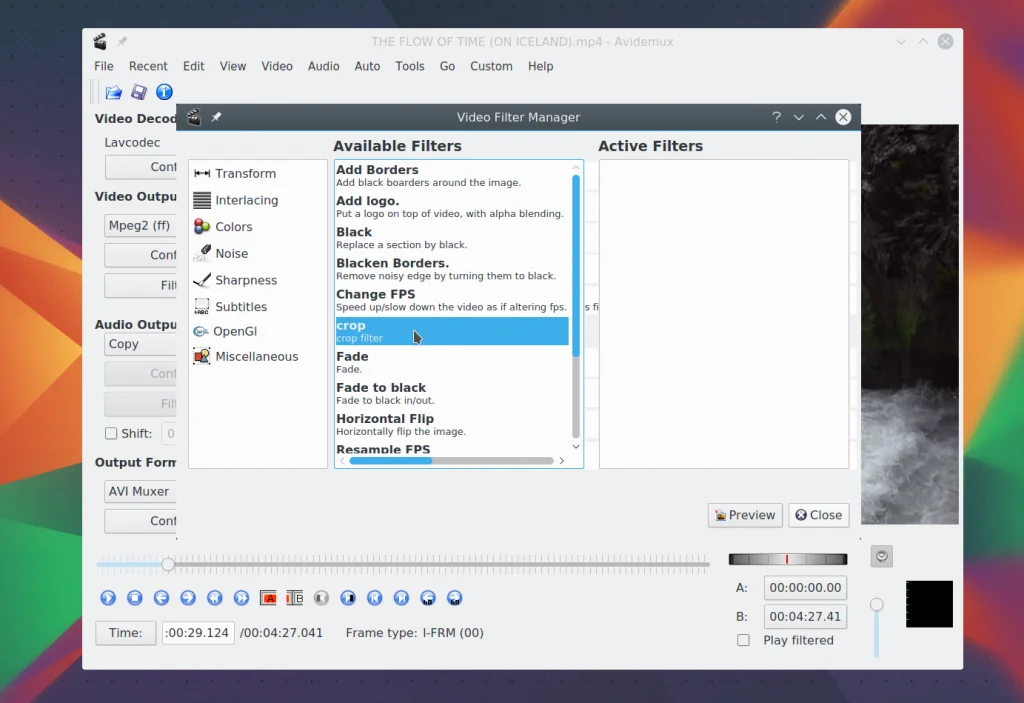Open the Audio menu
This screenshot has height=703, width=1024.
pyautogui.click(x=323, y=66)
